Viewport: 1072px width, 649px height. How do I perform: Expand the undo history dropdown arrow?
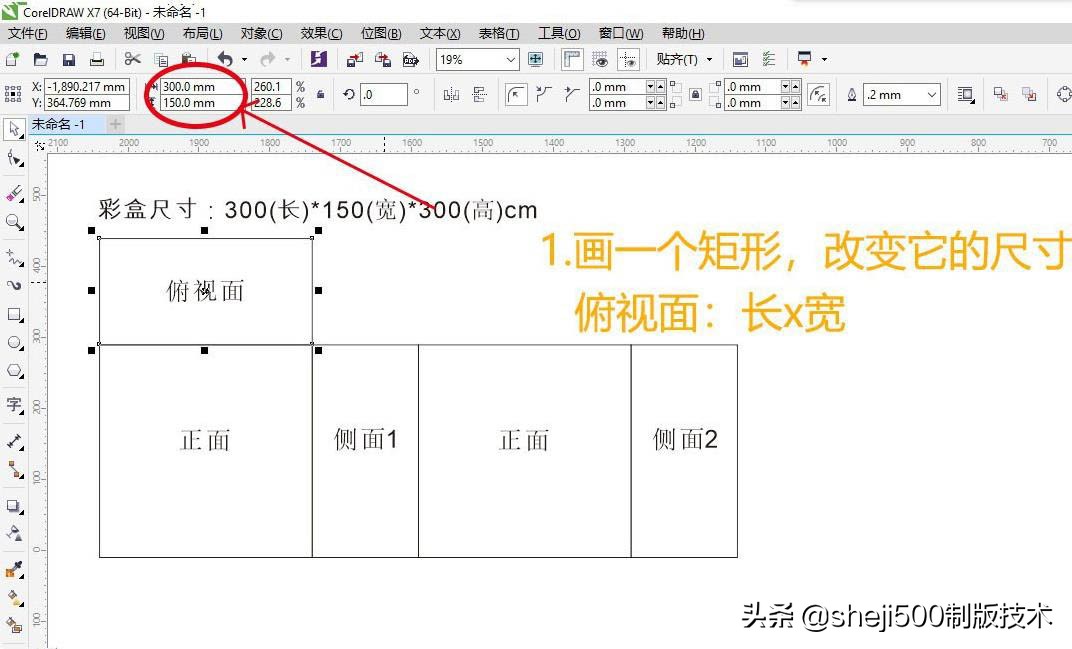[x=244, y=59]
